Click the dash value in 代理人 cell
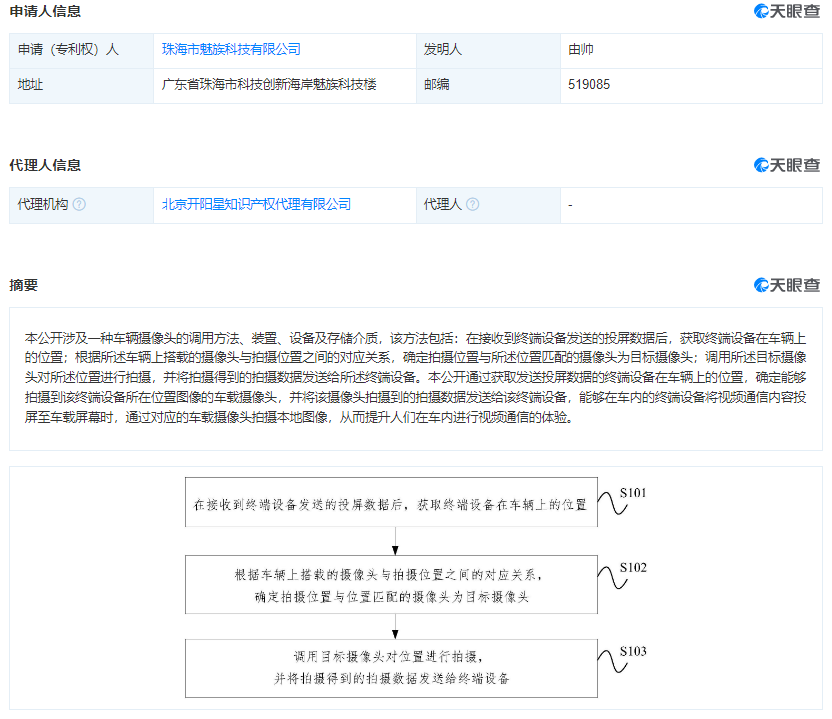Image resolution: width=832 pixels, height=719 pixels. [570, 205]
